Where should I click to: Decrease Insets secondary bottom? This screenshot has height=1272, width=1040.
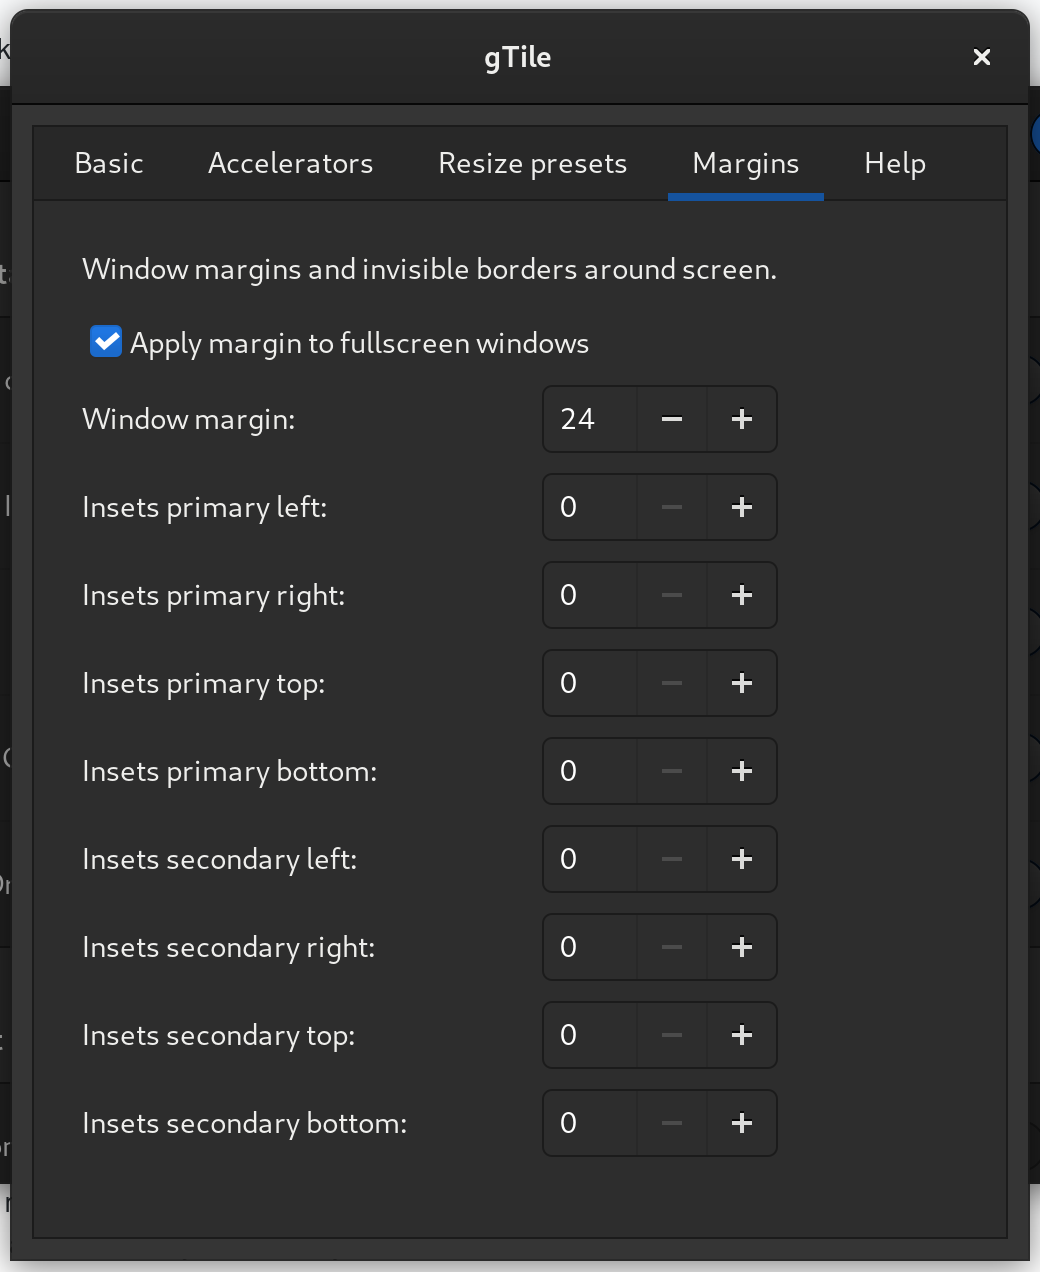pos(672,1123)
